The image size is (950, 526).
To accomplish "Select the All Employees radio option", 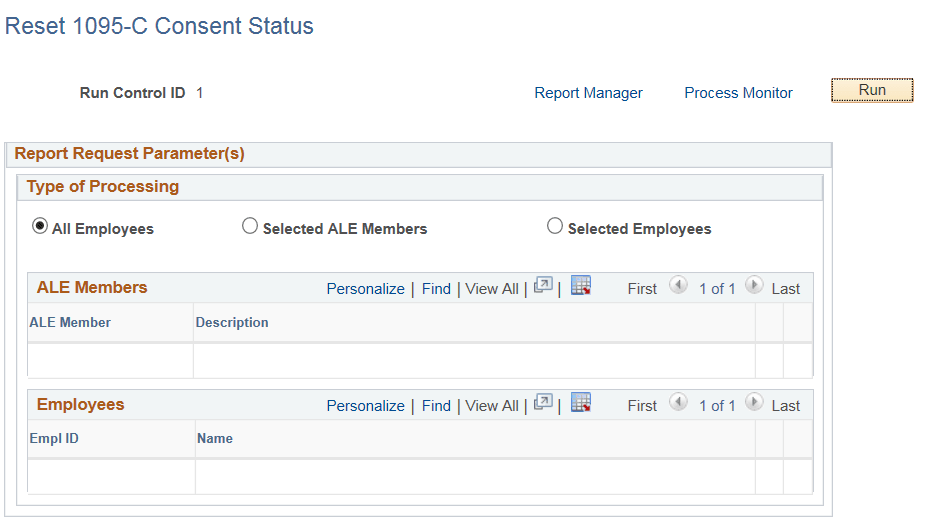I will coord(40,227).
